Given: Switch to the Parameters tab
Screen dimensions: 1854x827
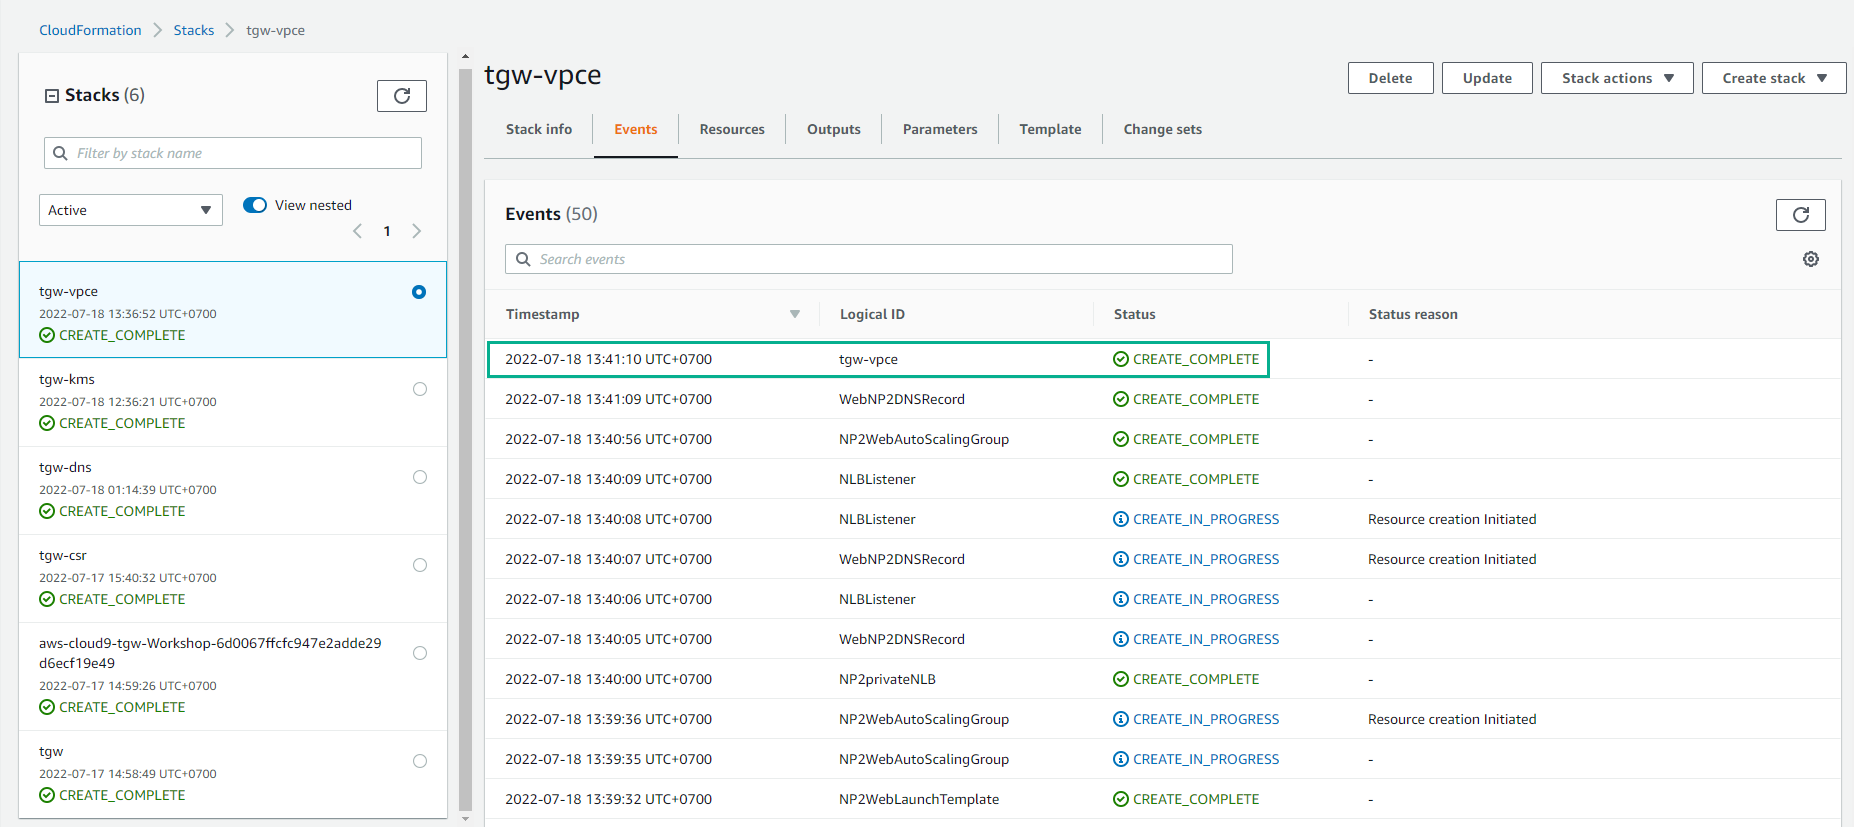Looking at the screenshot, I should [940, 129].
